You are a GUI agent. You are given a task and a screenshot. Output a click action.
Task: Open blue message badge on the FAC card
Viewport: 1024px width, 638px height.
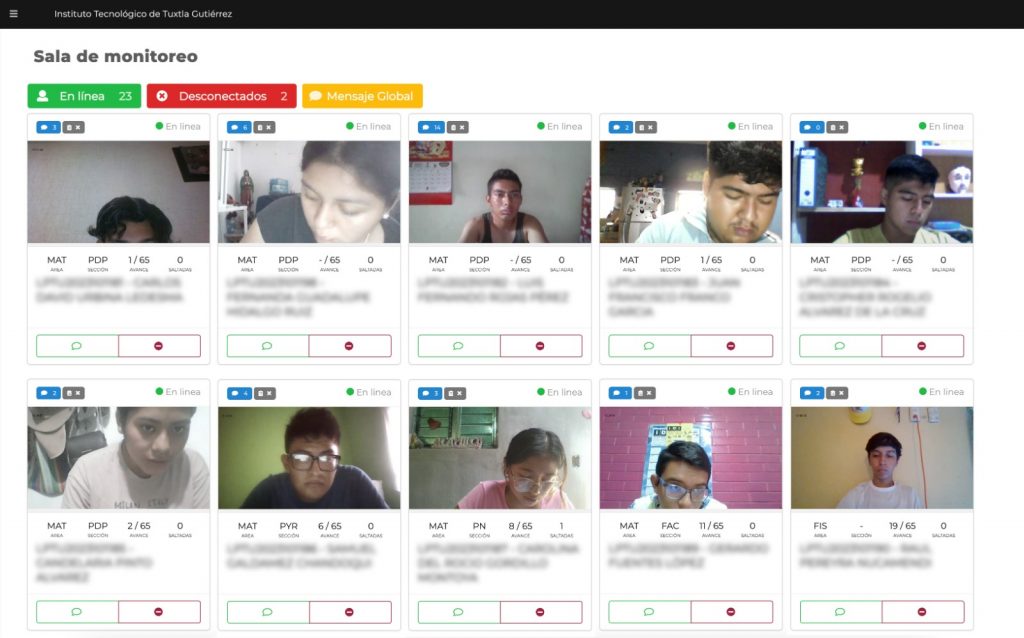[621, 393]
